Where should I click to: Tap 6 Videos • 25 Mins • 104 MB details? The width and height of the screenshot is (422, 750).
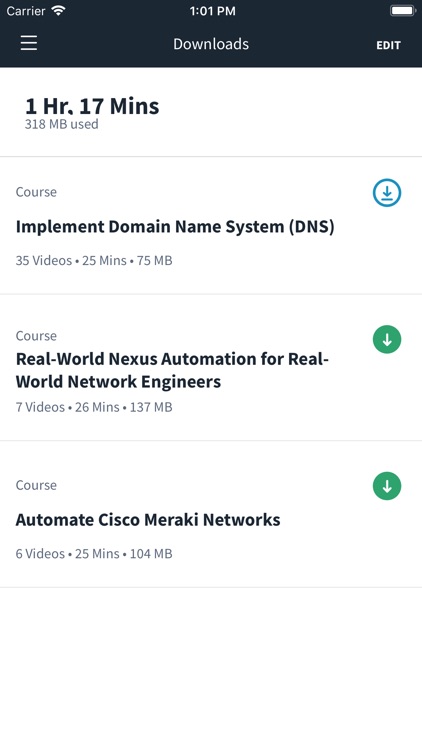94,553
